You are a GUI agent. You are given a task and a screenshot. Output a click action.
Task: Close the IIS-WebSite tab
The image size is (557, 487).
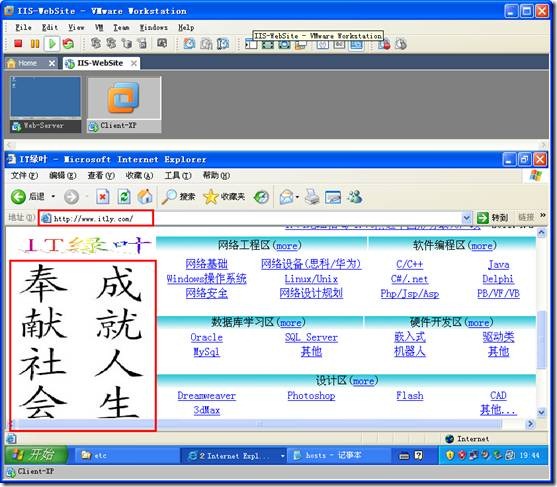pyautogui.click(x=134, y=63)
